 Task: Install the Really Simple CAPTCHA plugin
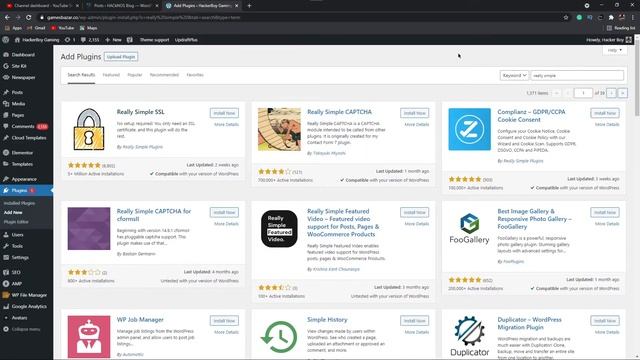tap(414, 113)
